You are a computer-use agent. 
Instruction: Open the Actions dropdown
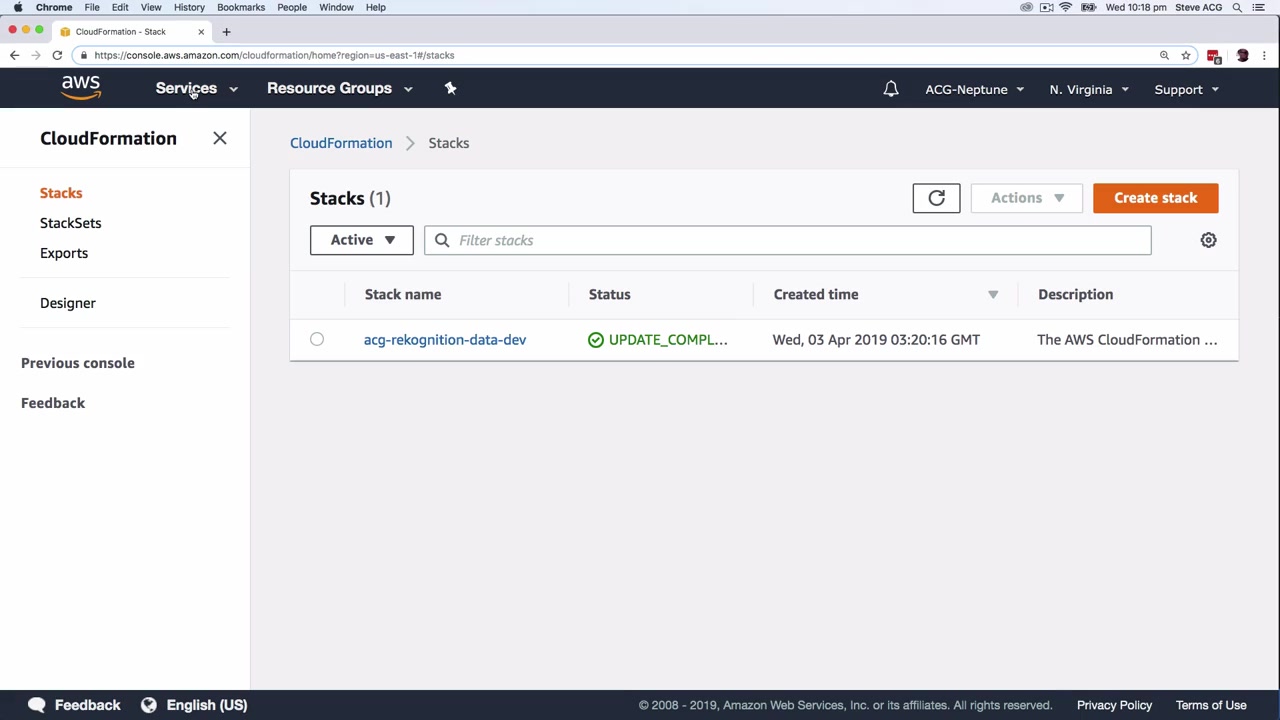pos(1027,198)
